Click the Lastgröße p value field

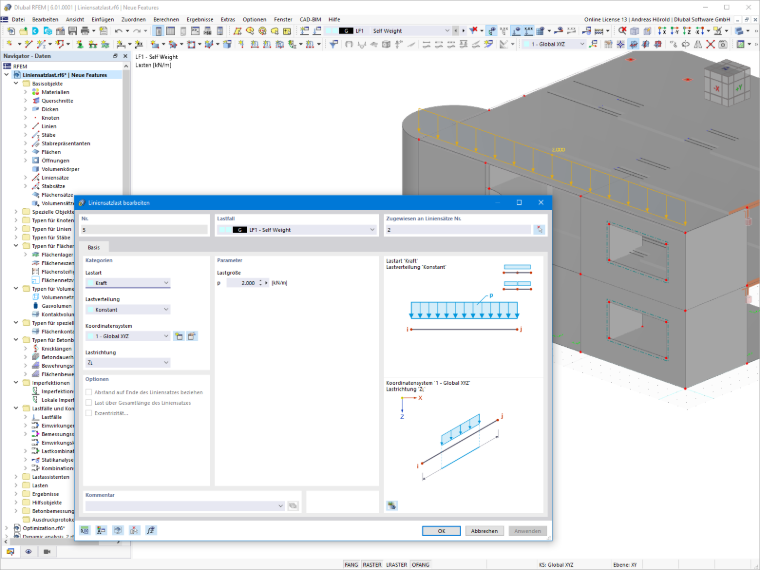pos(242,283)
